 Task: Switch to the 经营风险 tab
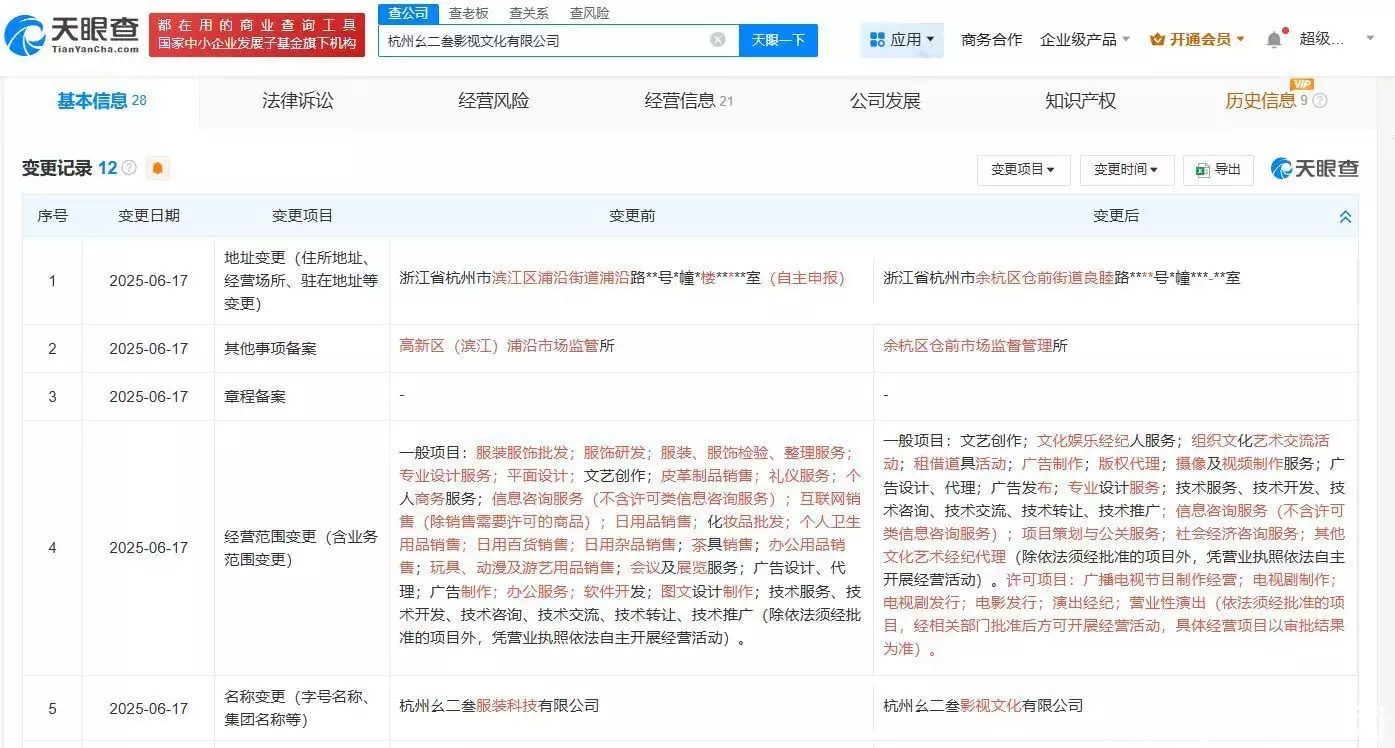coord(494,101)
